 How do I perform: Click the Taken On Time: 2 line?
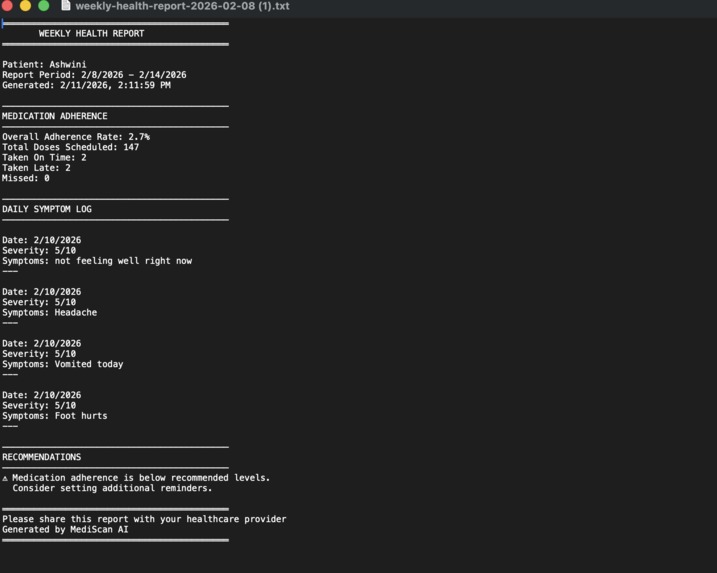pos(44,157)
